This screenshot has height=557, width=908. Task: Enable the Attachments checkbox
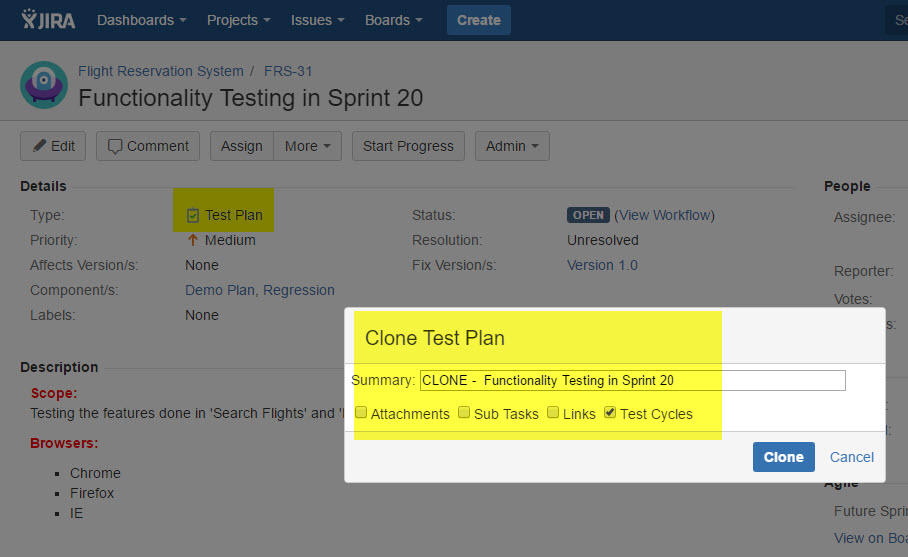click(x=361, y=413)
